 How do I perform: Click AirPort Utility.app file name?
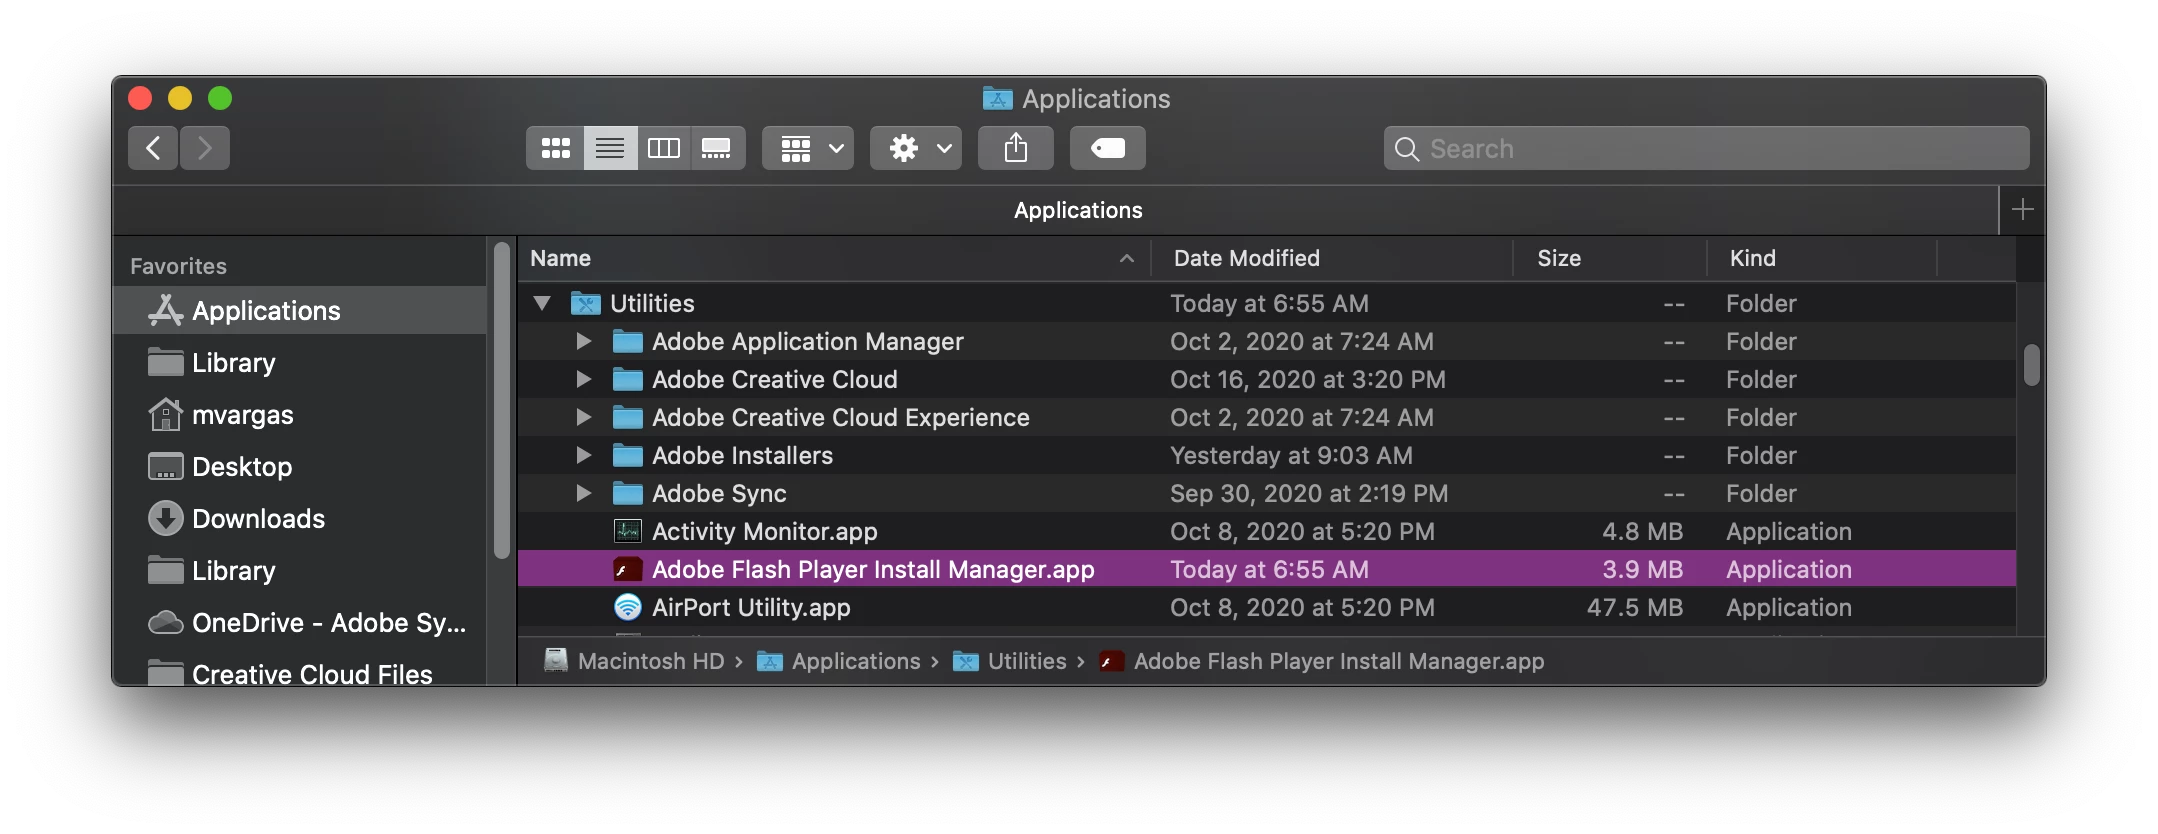(751, 607)
